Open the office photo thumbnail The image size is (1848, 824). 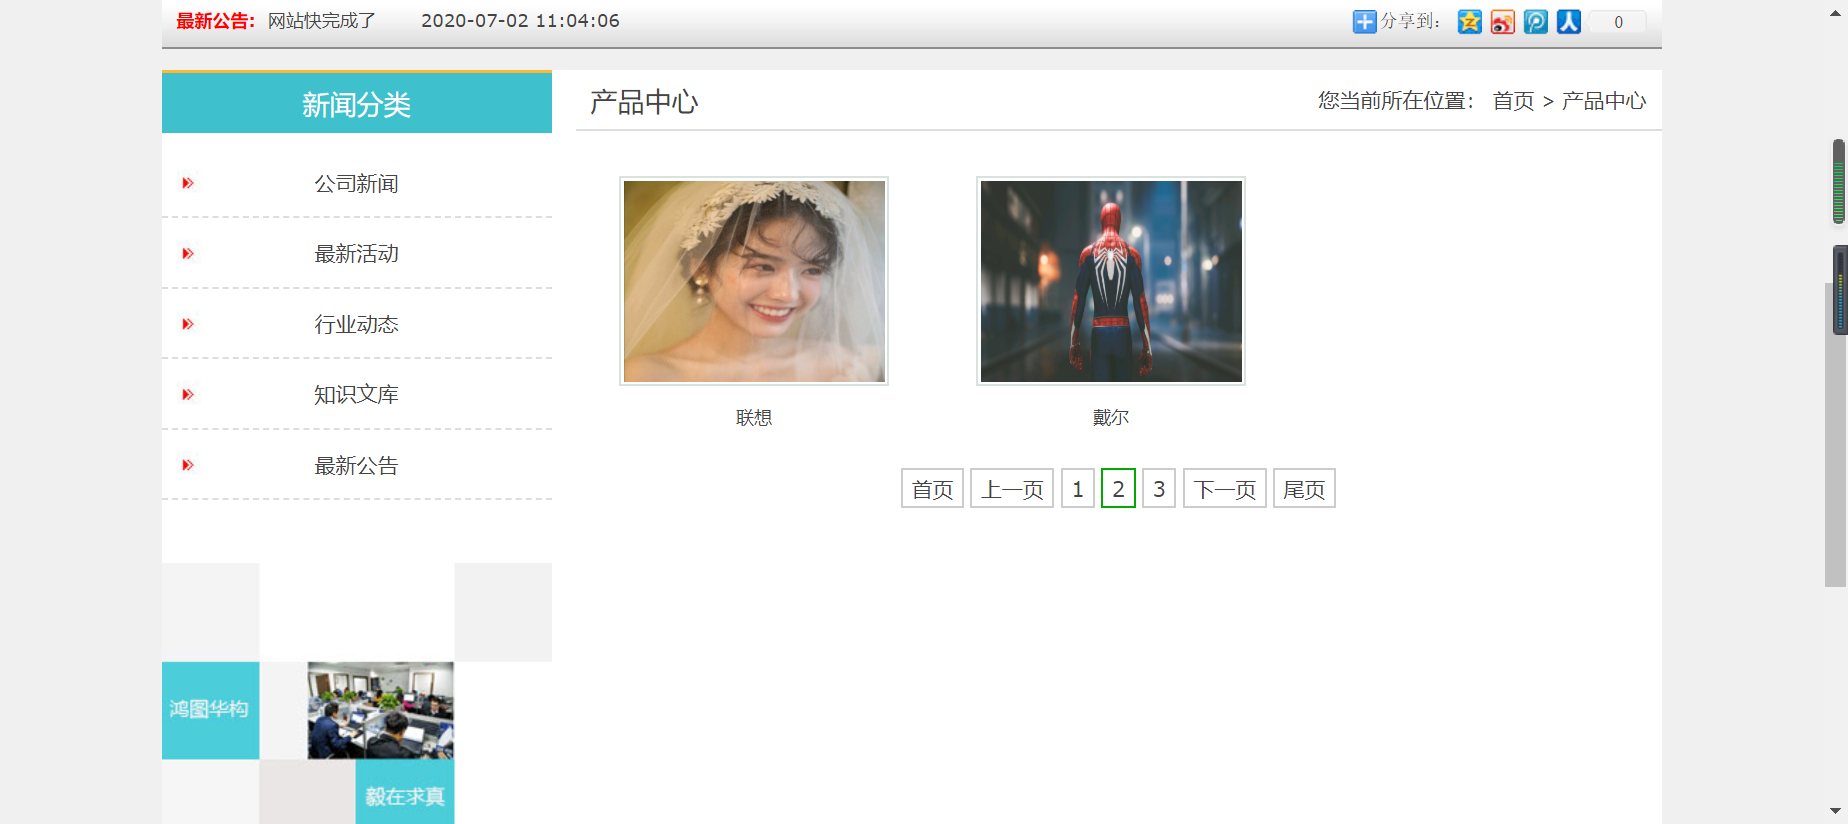(380, 710)
